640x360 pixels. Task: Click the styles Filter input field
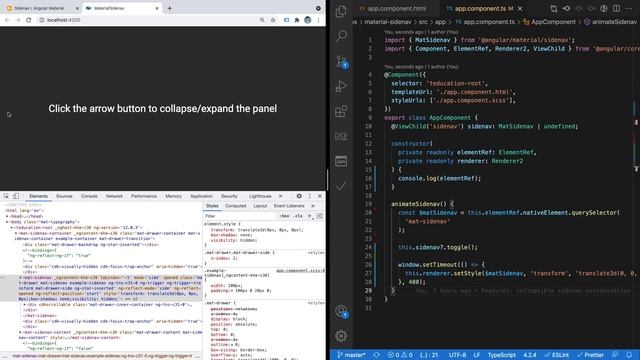(x=240, y=216)
